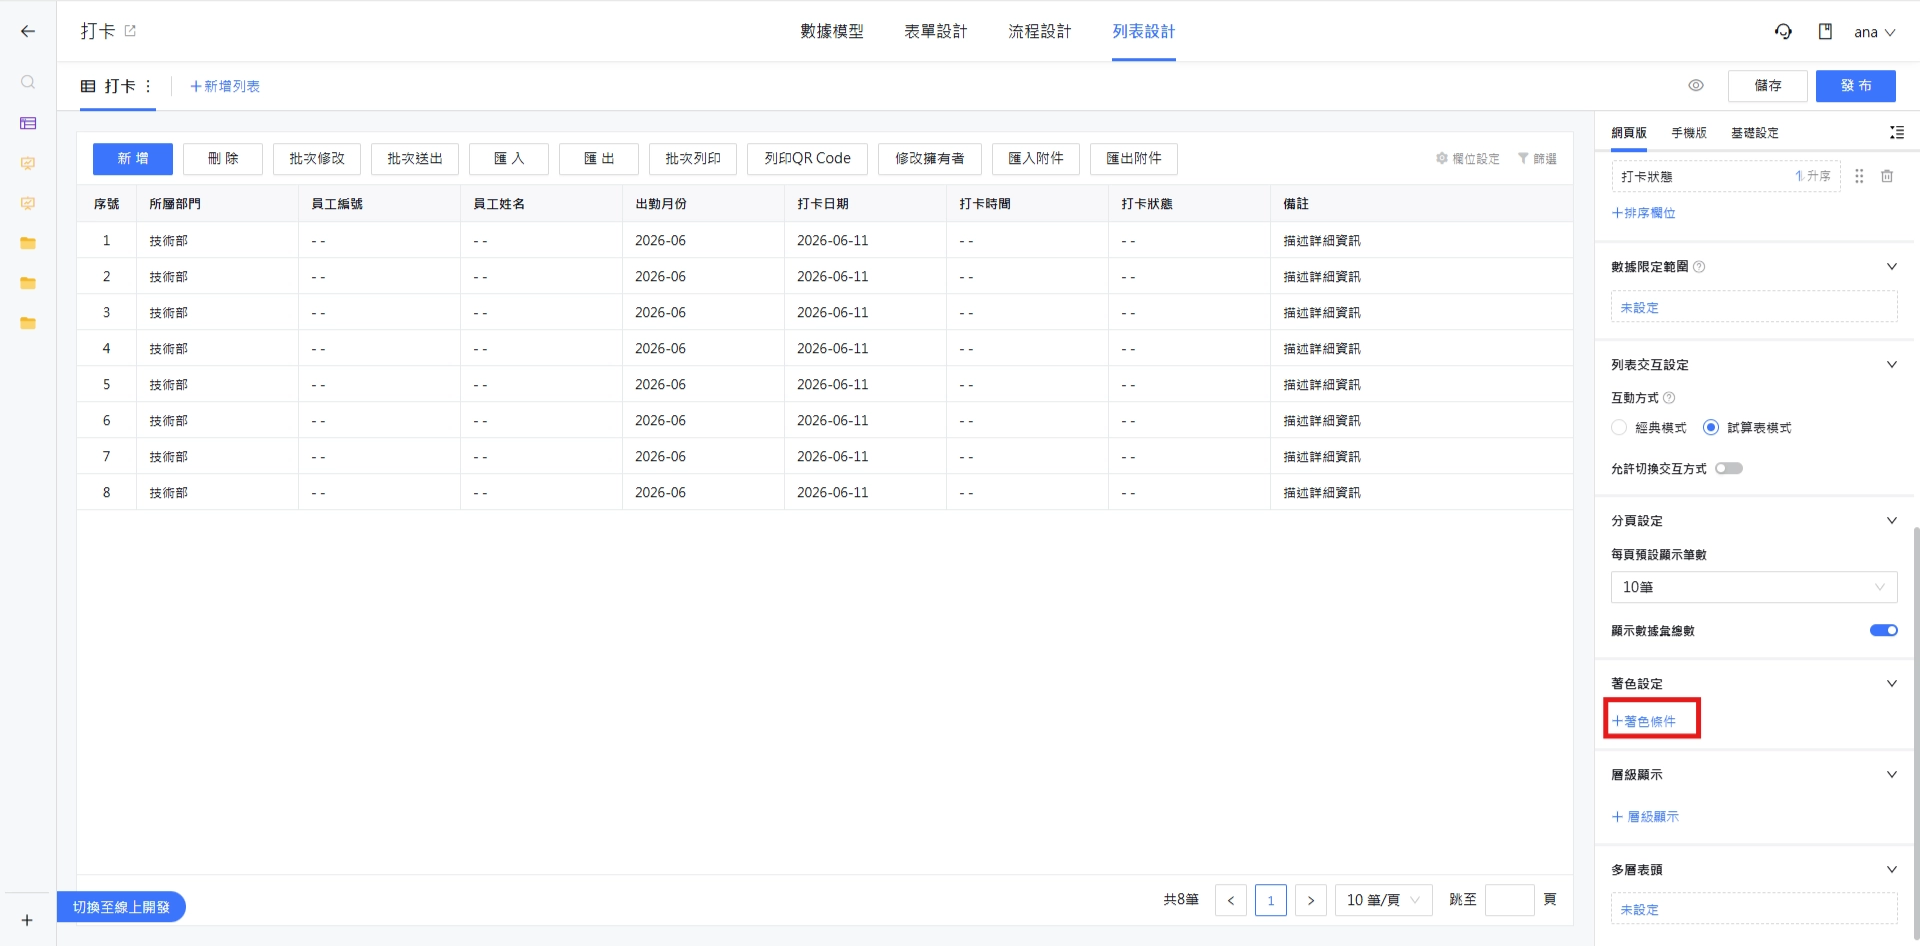Toggle 允許切換交互方式 switch
The height and width of the screenshot is (946, 1920).
click(x=1729, y=468)
